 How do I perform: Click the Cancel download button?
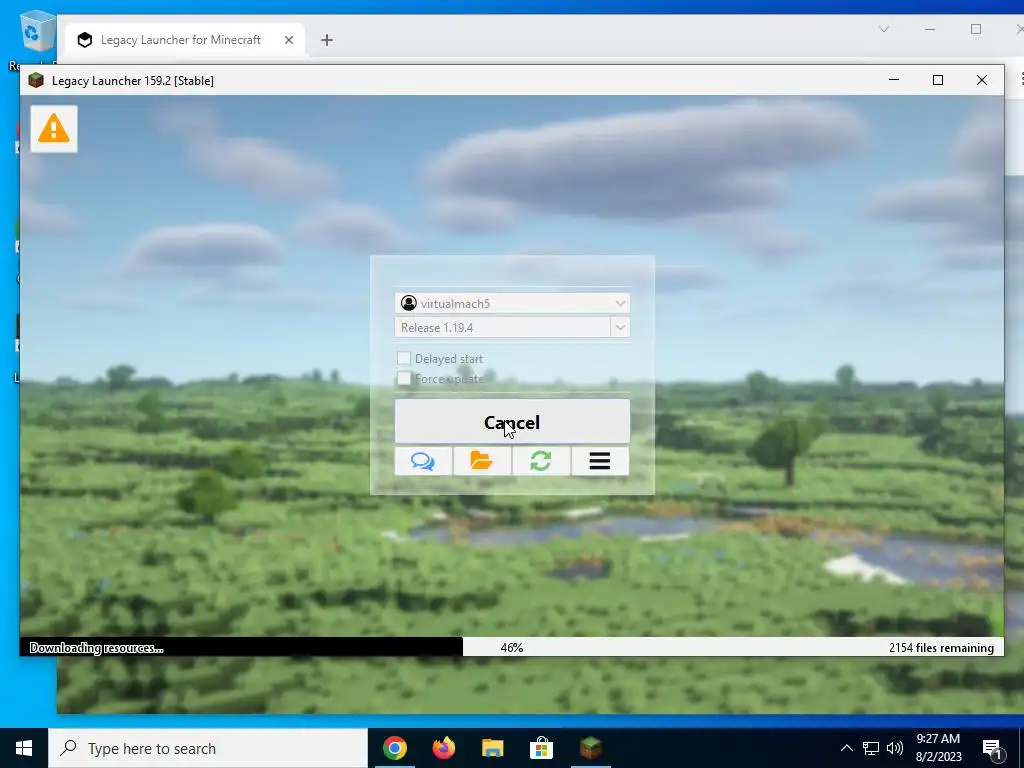[512, 422]
